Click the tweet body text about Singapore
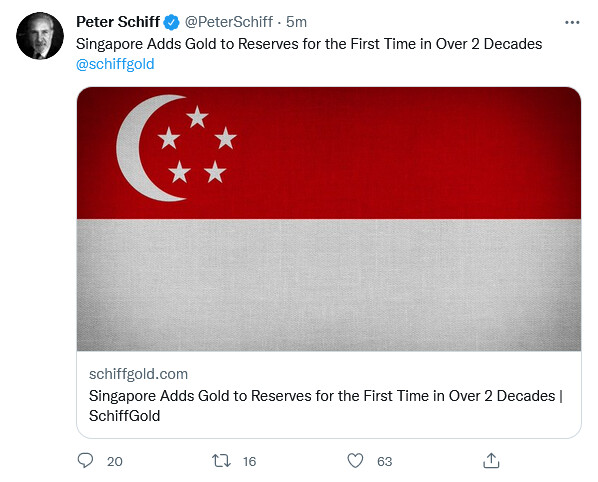598x482 pixels. click(x=309, y=44)
